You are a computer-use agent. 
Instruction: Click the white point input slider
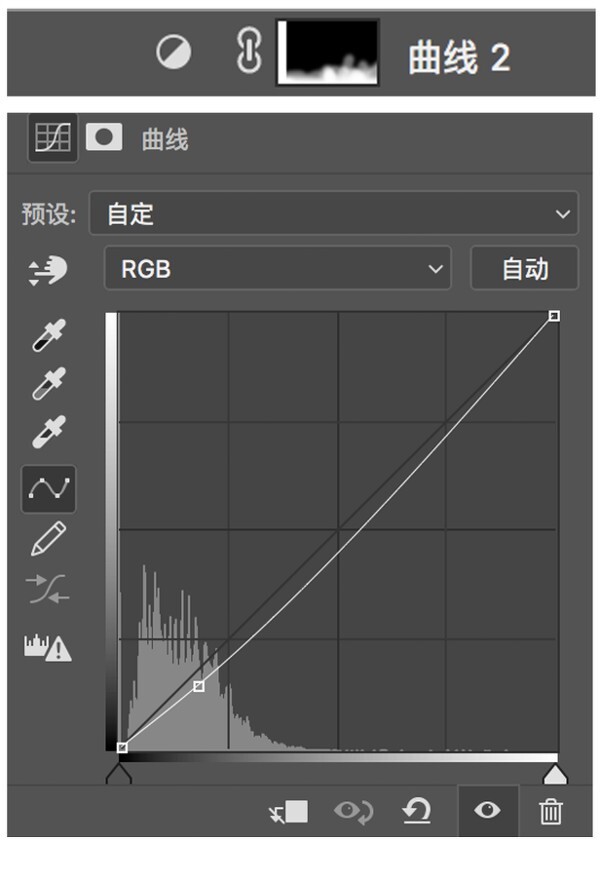(553, 775)
